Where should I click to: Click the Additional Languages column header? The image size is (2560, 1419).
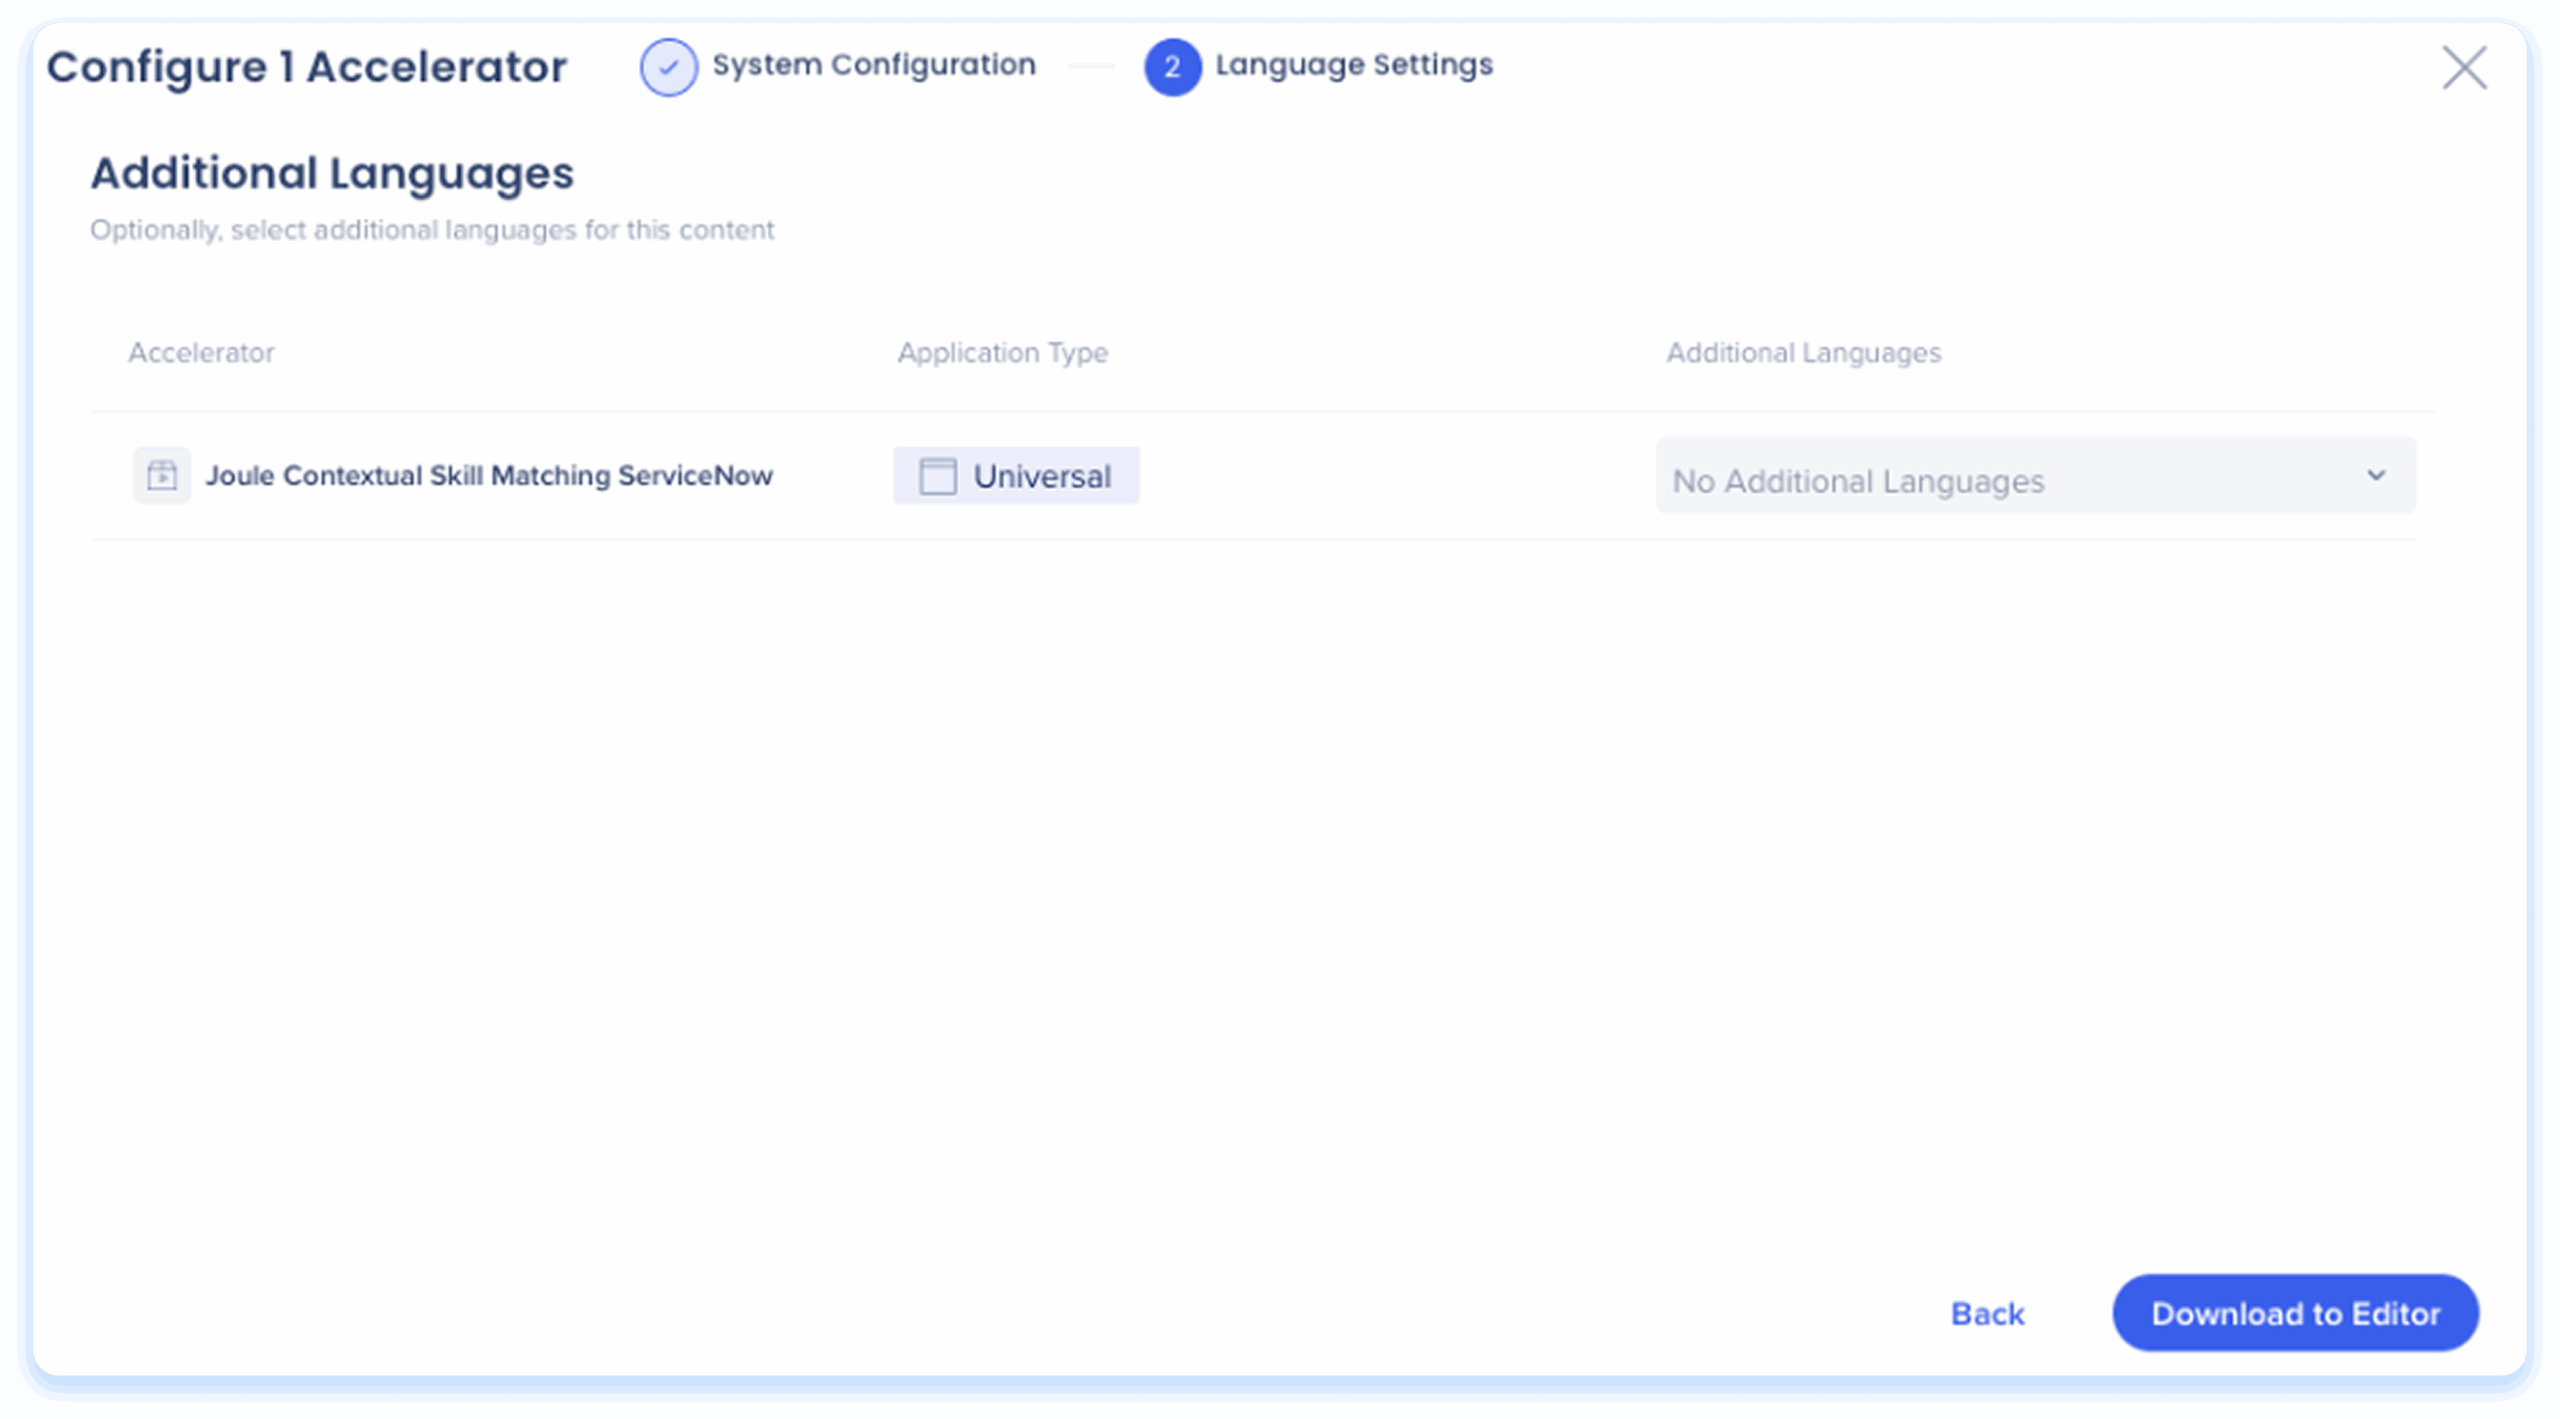tap(1803, 353)
